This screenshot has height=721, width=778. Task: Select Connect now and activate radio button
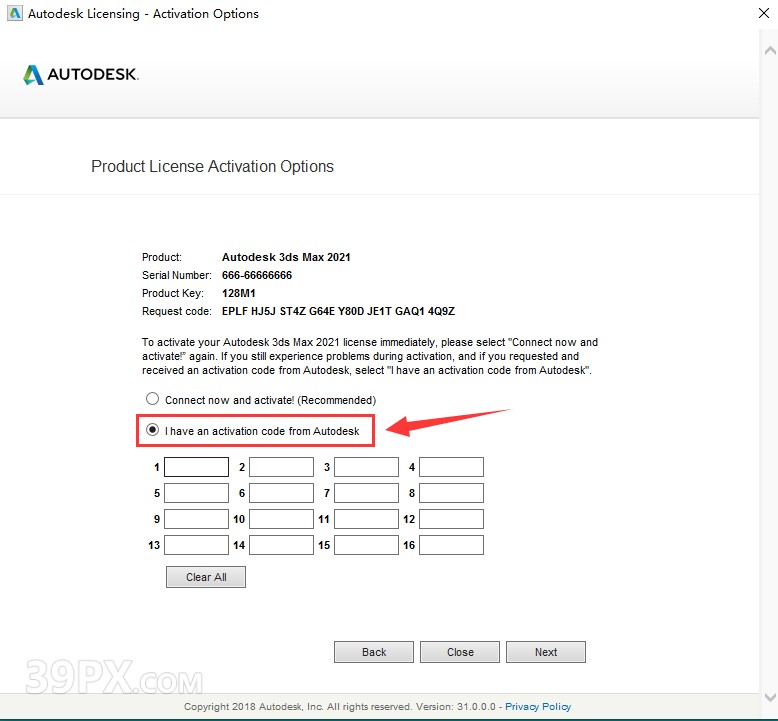coord(152,399)
